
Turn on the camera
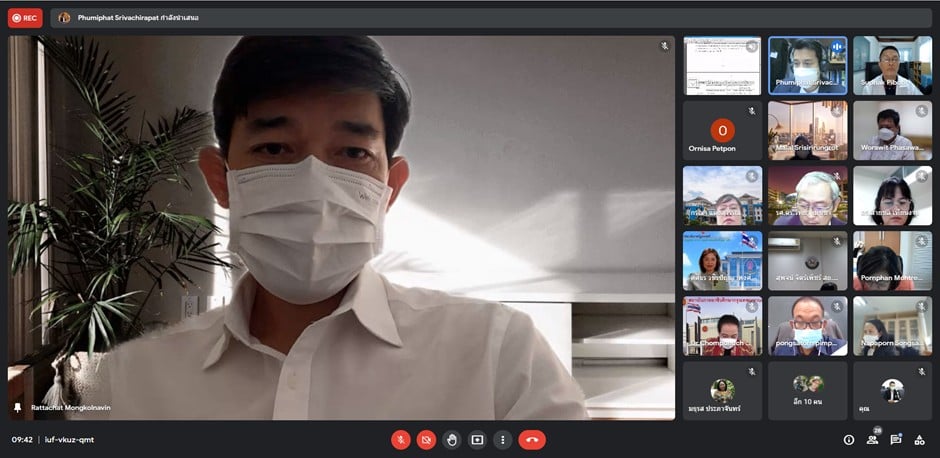[426, 439]
